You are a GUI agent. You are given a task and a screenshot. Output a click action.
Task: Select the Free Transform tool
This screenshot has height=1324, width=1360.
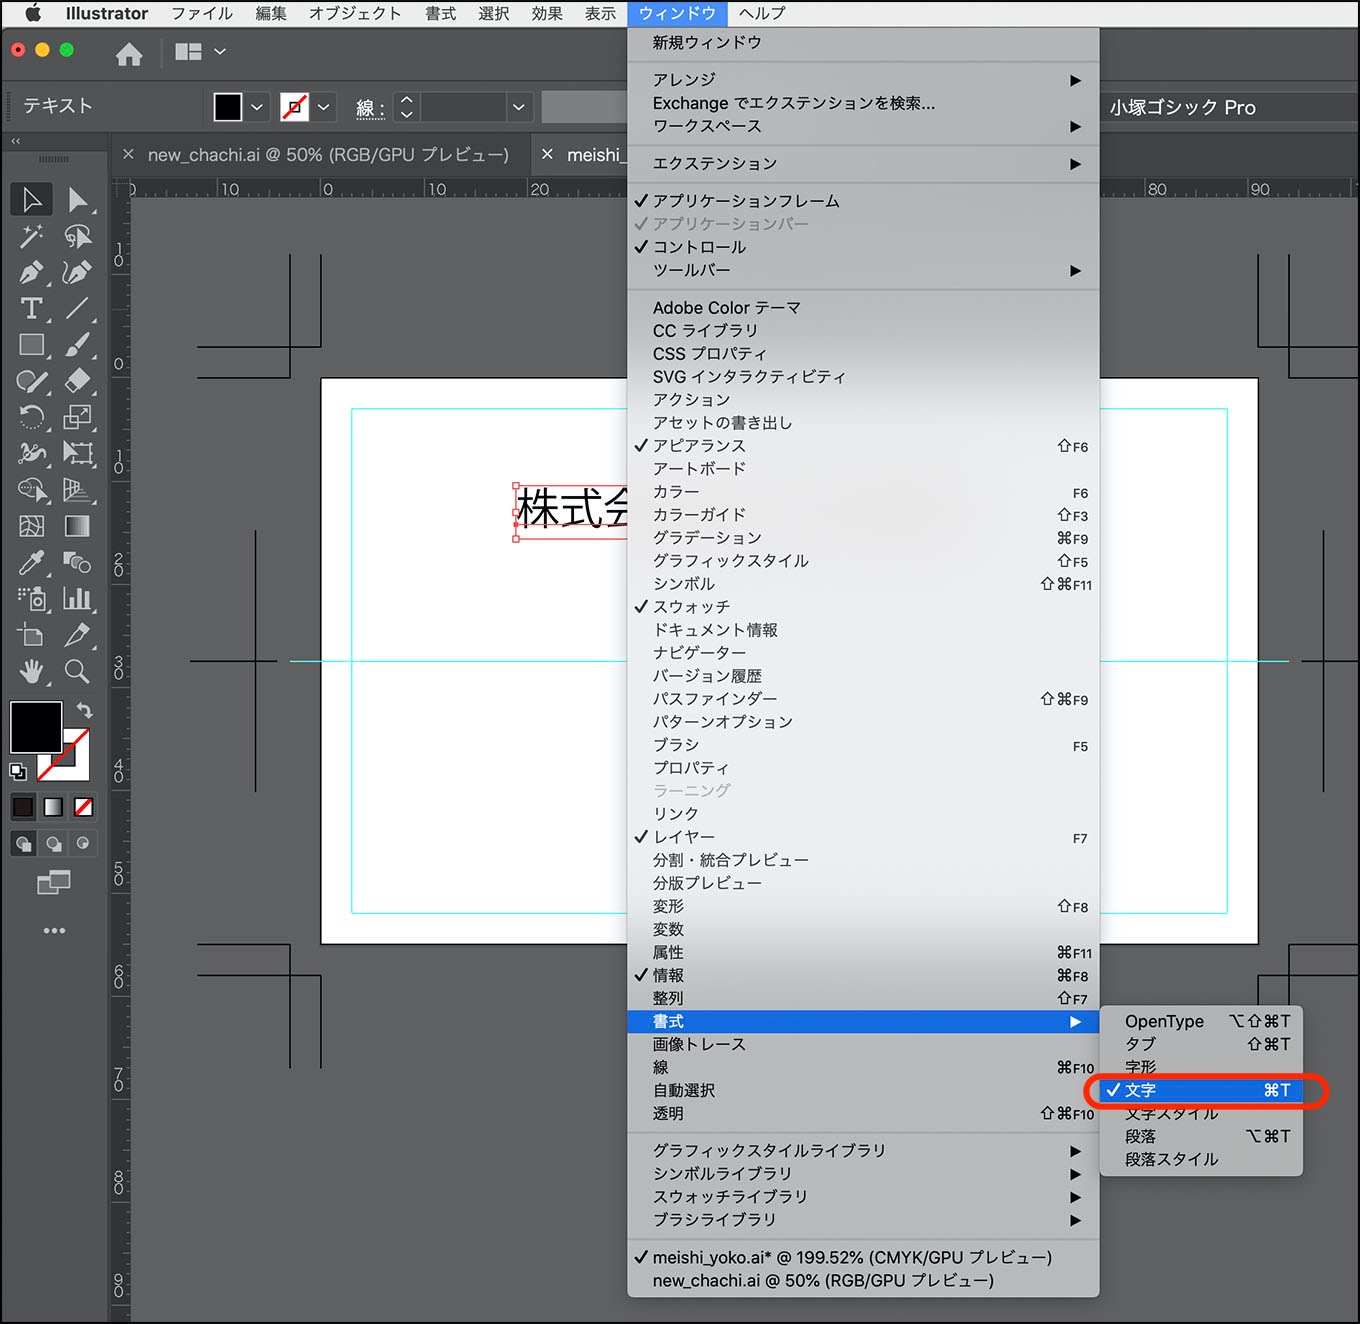pos(78,453)
